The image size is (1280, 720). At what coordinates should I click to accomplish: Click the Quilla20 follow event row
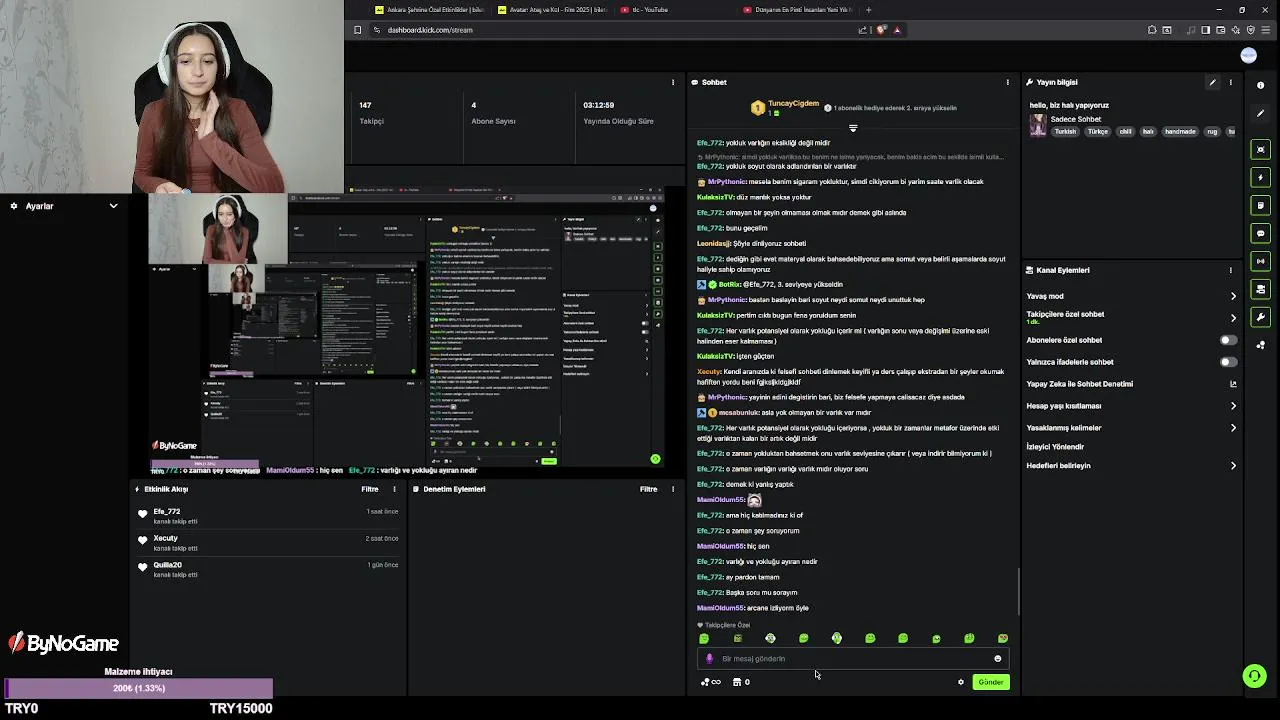pos(269,570)
